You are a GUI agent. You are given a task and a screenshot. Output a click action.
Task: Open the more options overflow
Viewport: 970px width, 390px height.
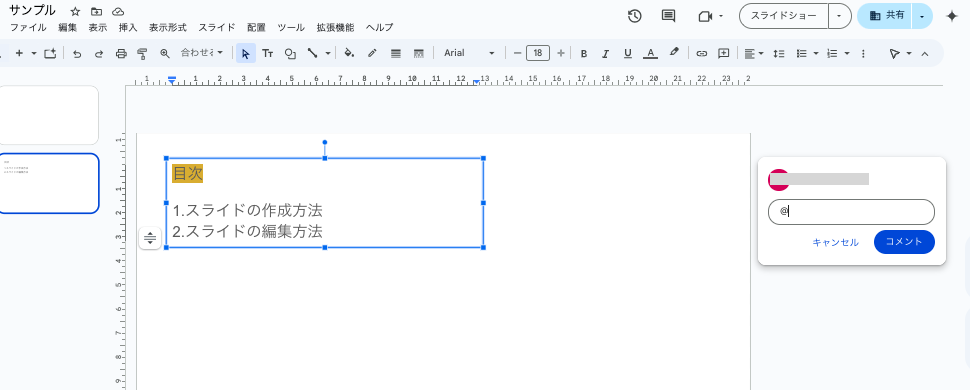click(x=864, y=53)
